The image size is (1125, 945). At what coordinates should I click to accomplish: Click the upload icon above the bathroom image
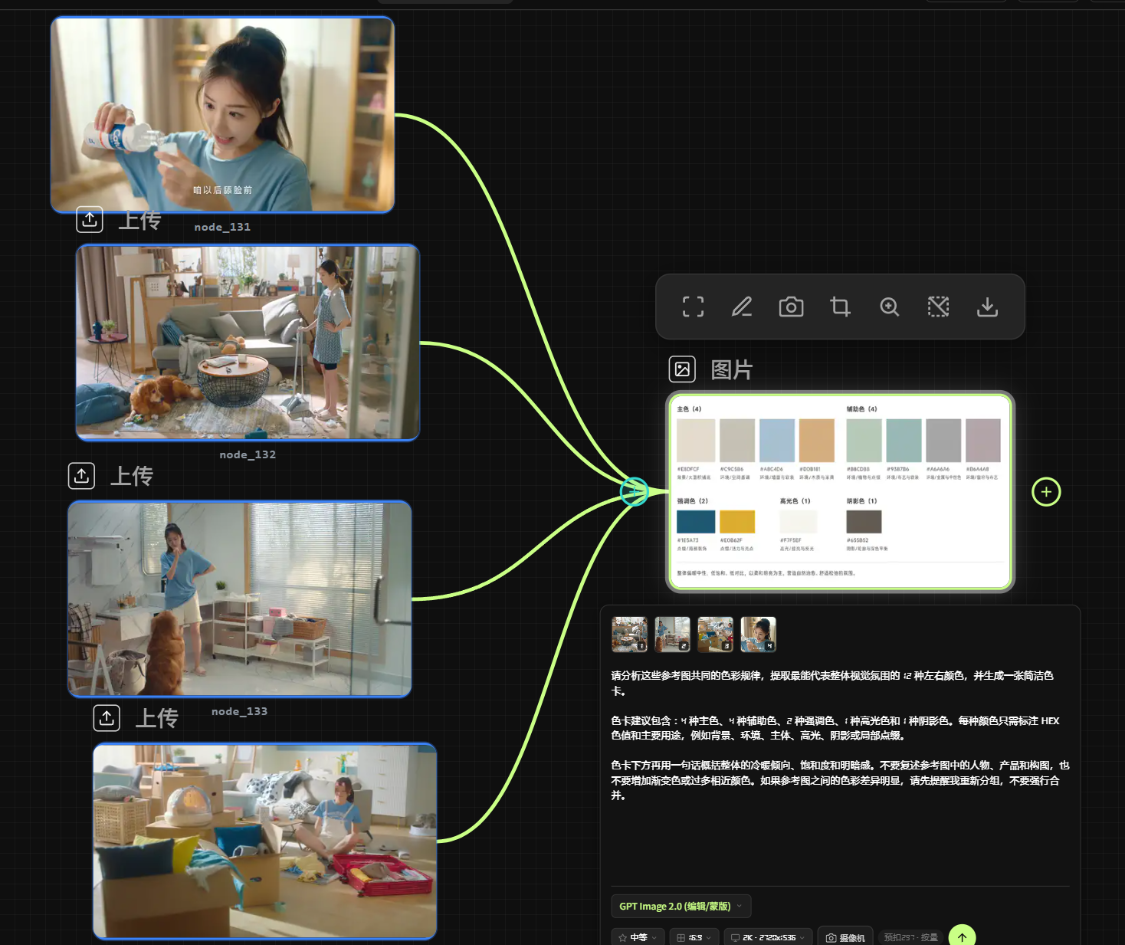click(81, 475)
